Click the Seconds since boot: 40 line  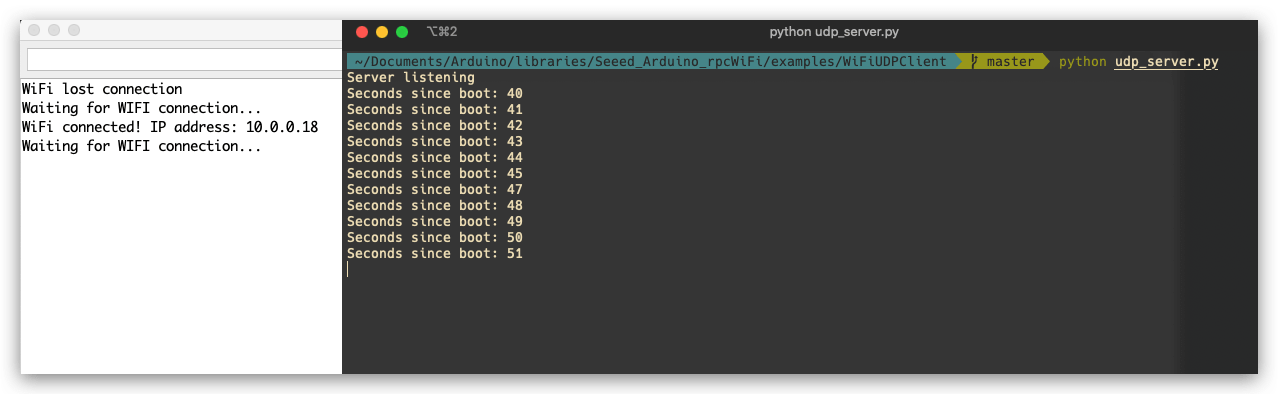[x=435, y=93]
